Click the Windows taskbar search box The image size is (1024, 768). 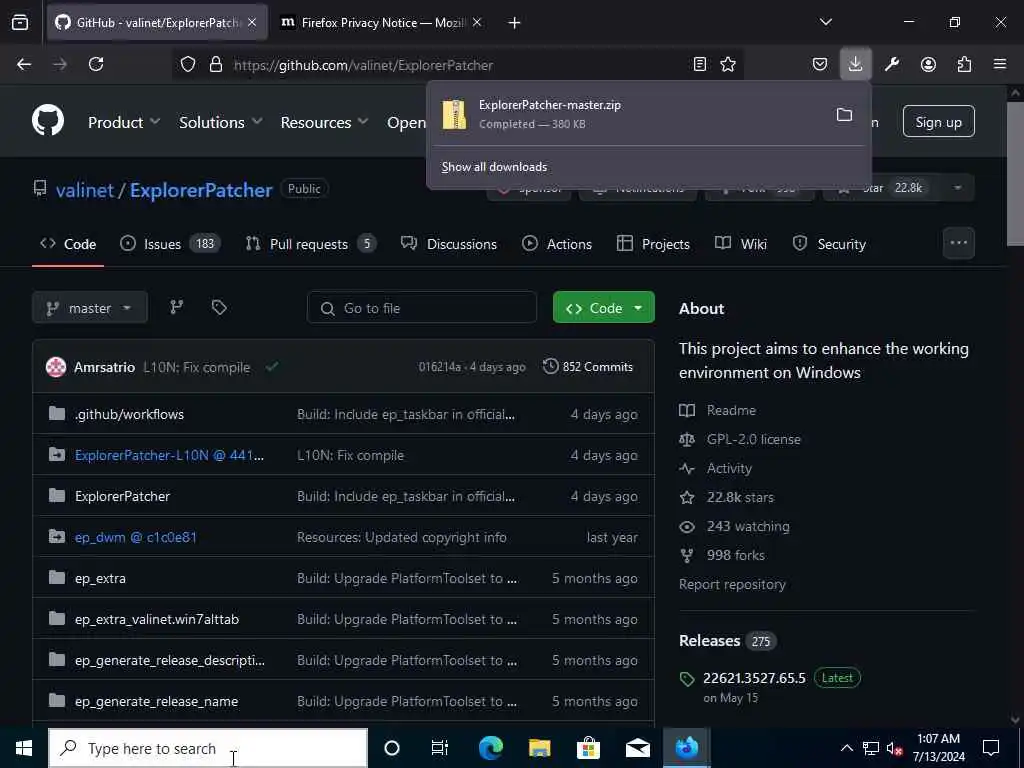[x=208, y=748]
